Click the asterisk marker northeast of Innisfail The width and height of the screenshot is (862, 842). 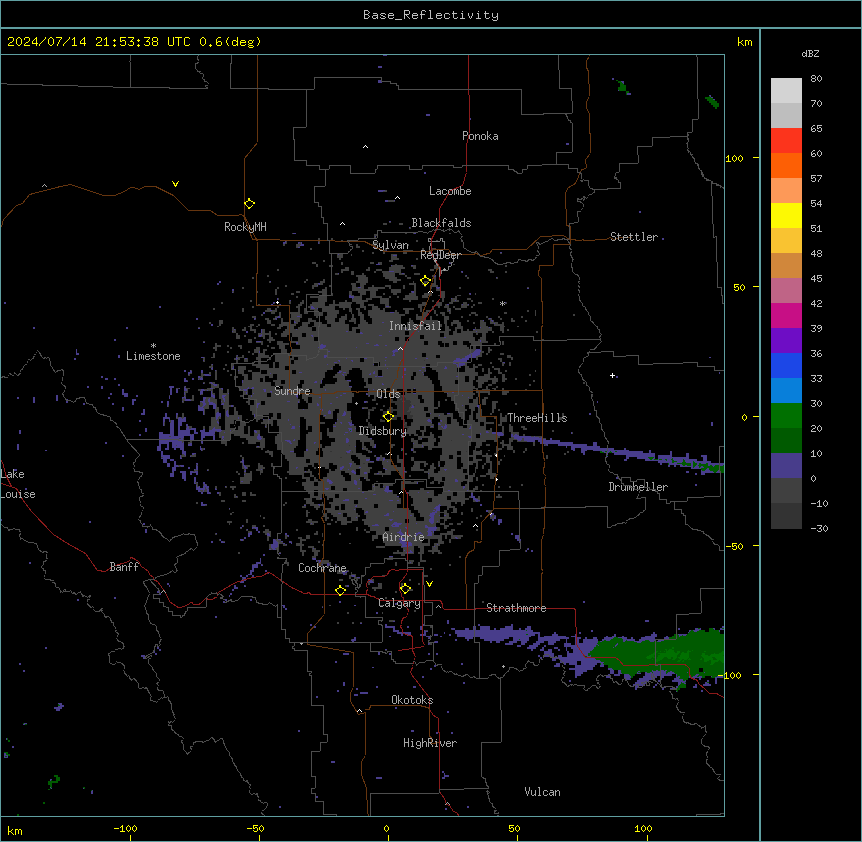502,303
